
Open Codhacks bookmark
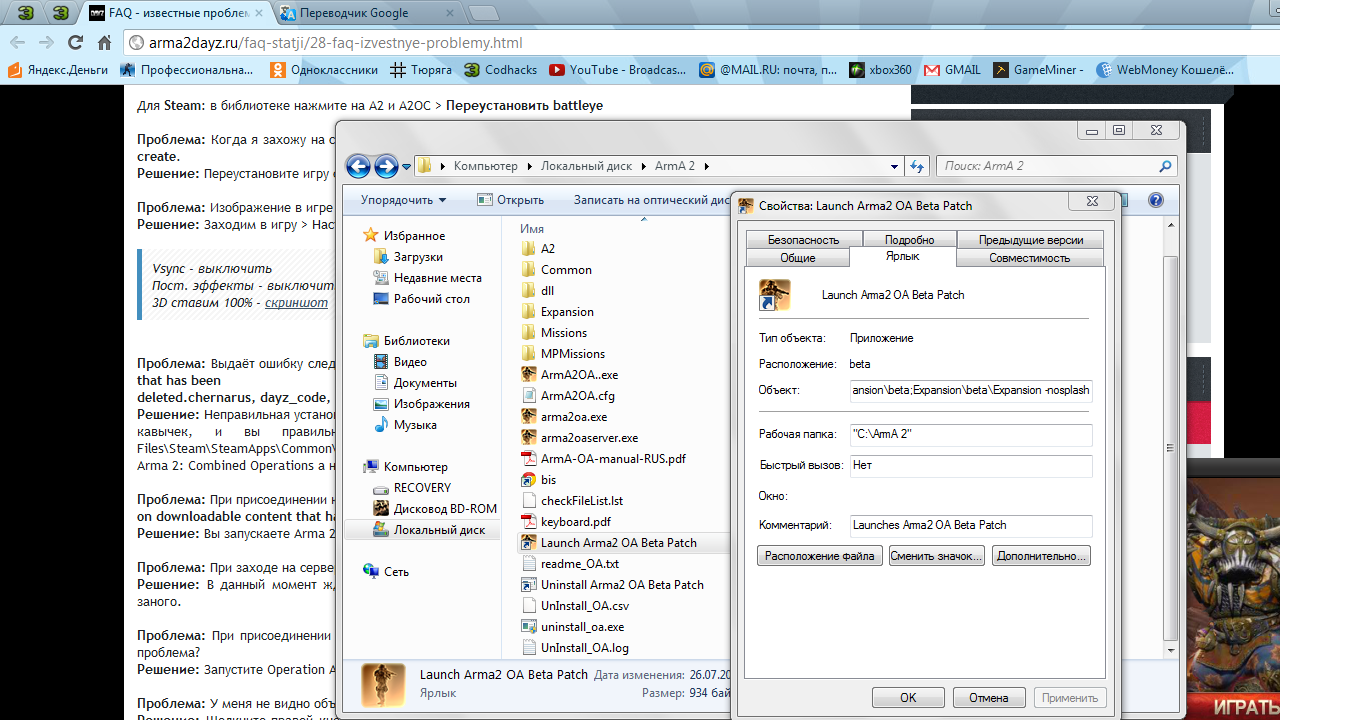501,70
